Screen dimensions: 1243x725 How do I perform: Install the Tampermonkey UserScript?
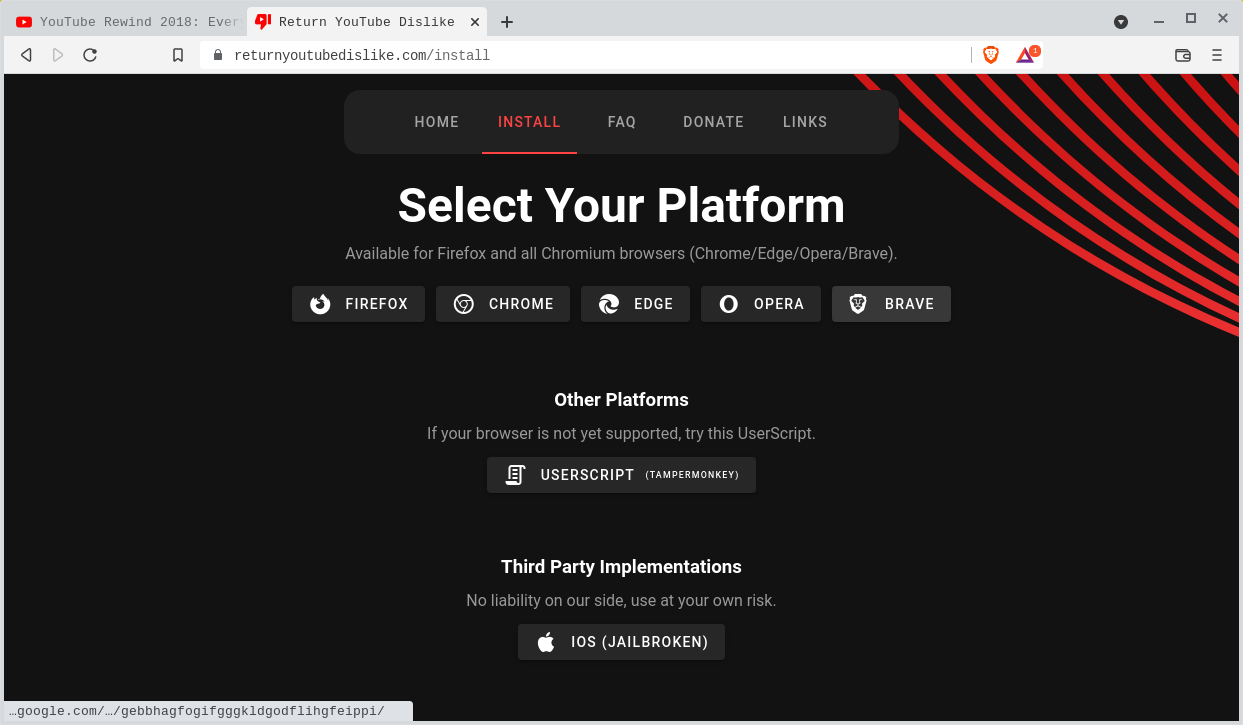pos(621,475)
